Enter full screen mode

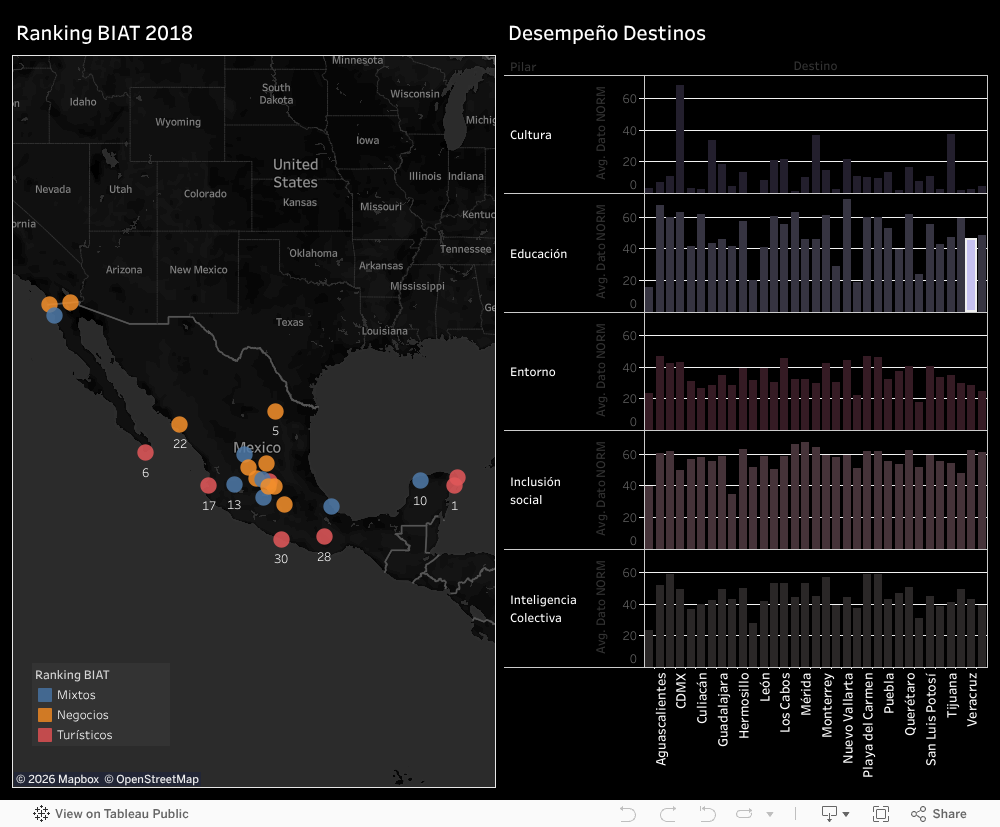(x=881, y=814)
